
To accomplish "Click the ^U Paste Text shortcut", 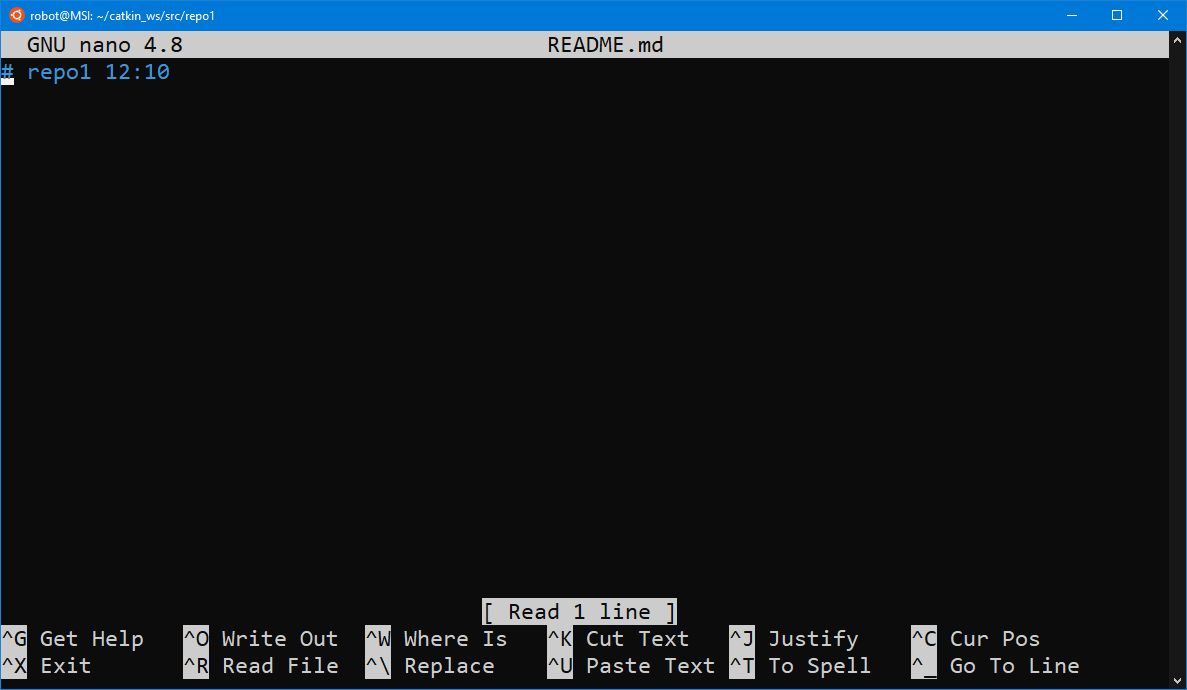I will [x=631, y=666].
